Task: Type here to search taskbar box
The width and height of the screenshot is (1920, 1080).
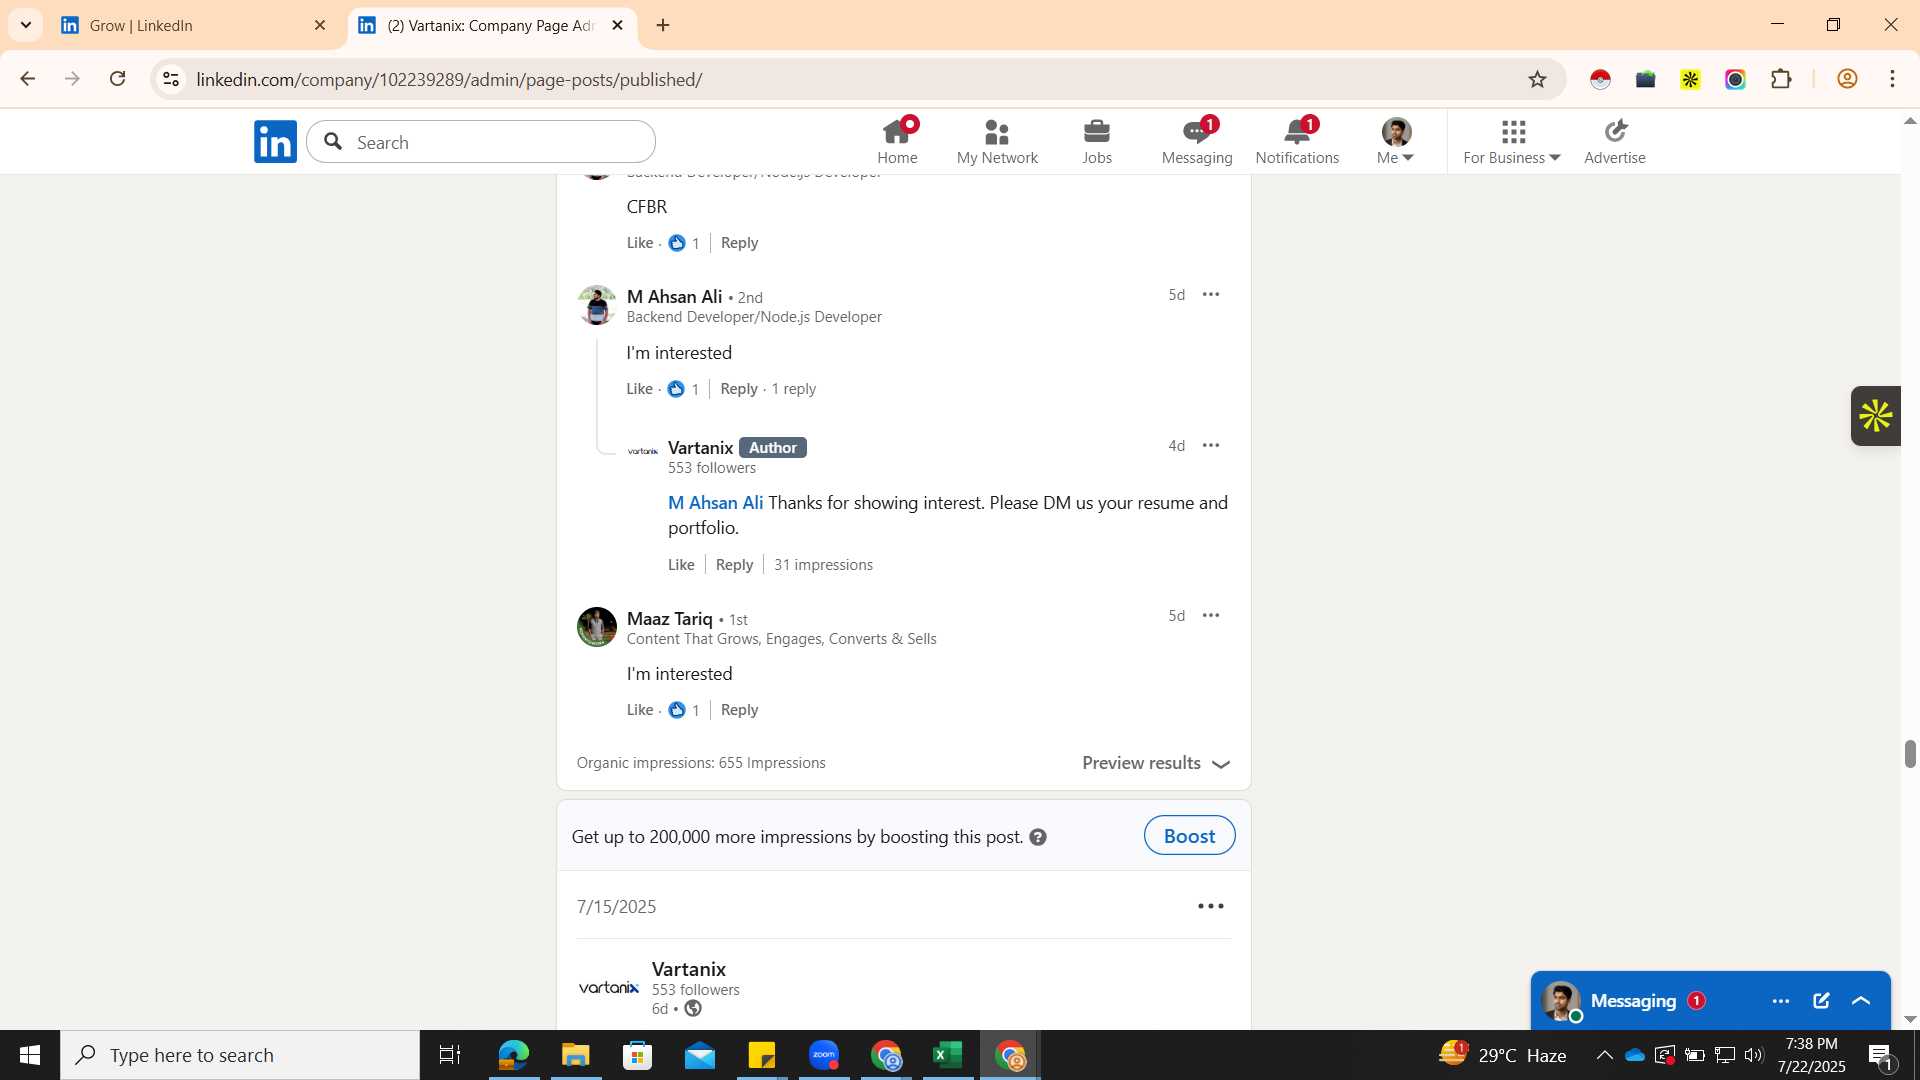Action: tap(240, 1055)
